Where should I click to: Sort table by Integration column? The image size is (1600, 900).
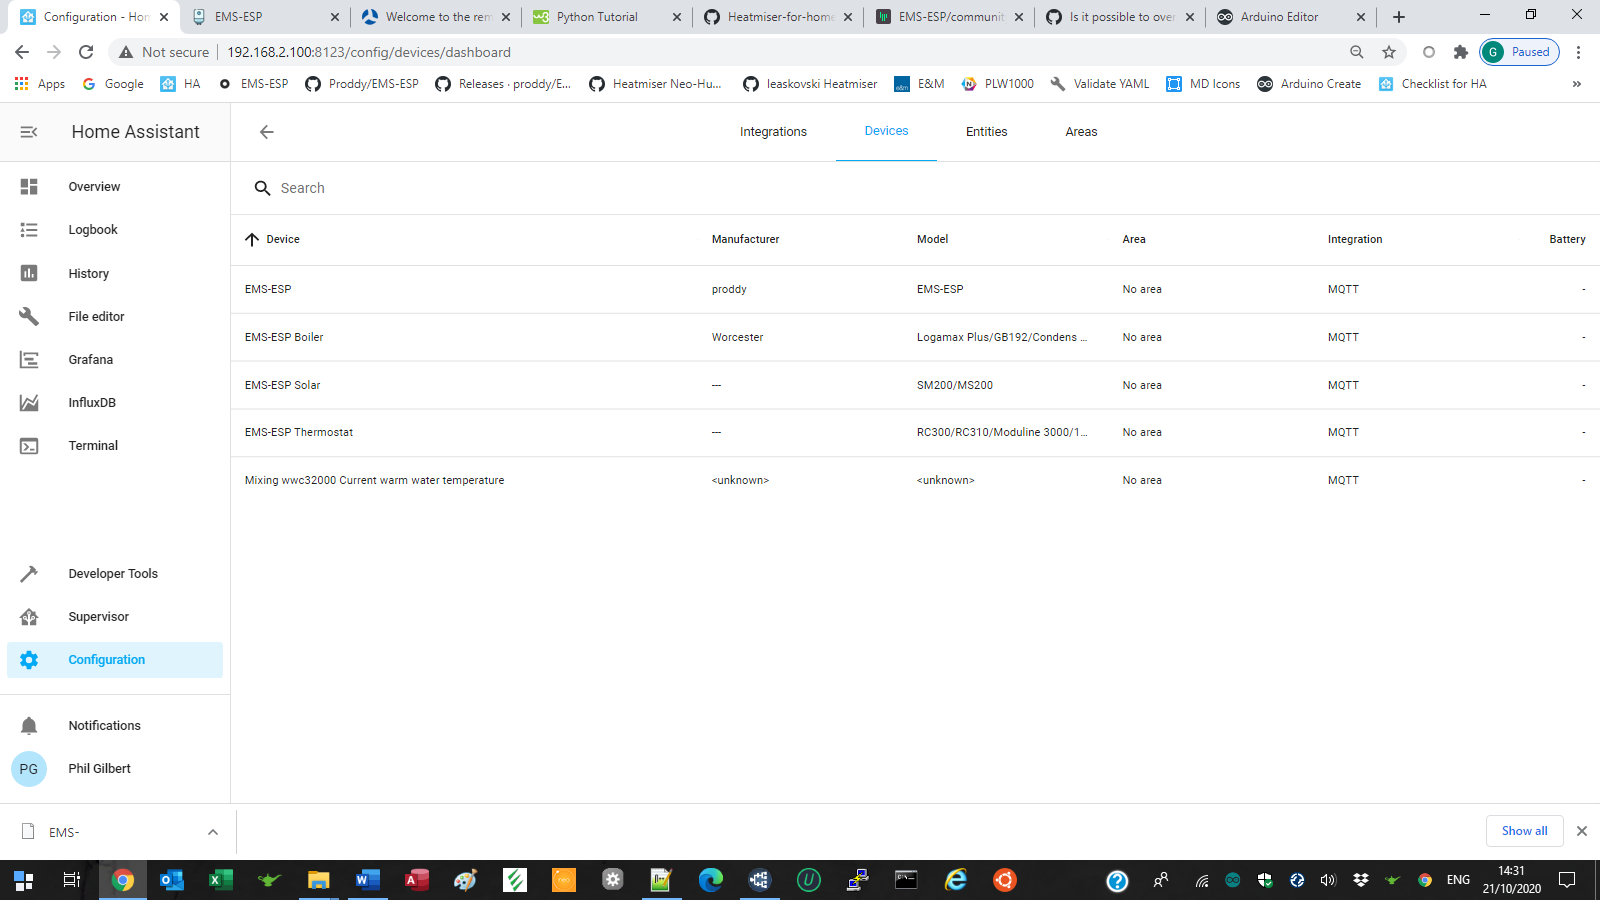click(x=1355, y=239)
